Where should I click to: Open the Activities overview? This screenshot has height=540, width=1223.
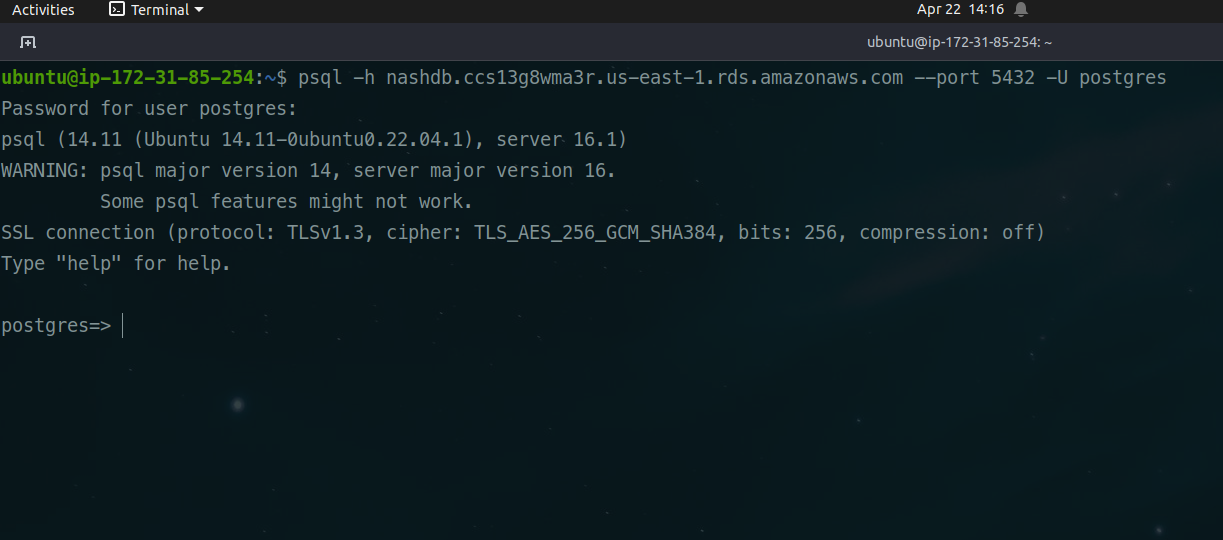click(x=43, y=10)
